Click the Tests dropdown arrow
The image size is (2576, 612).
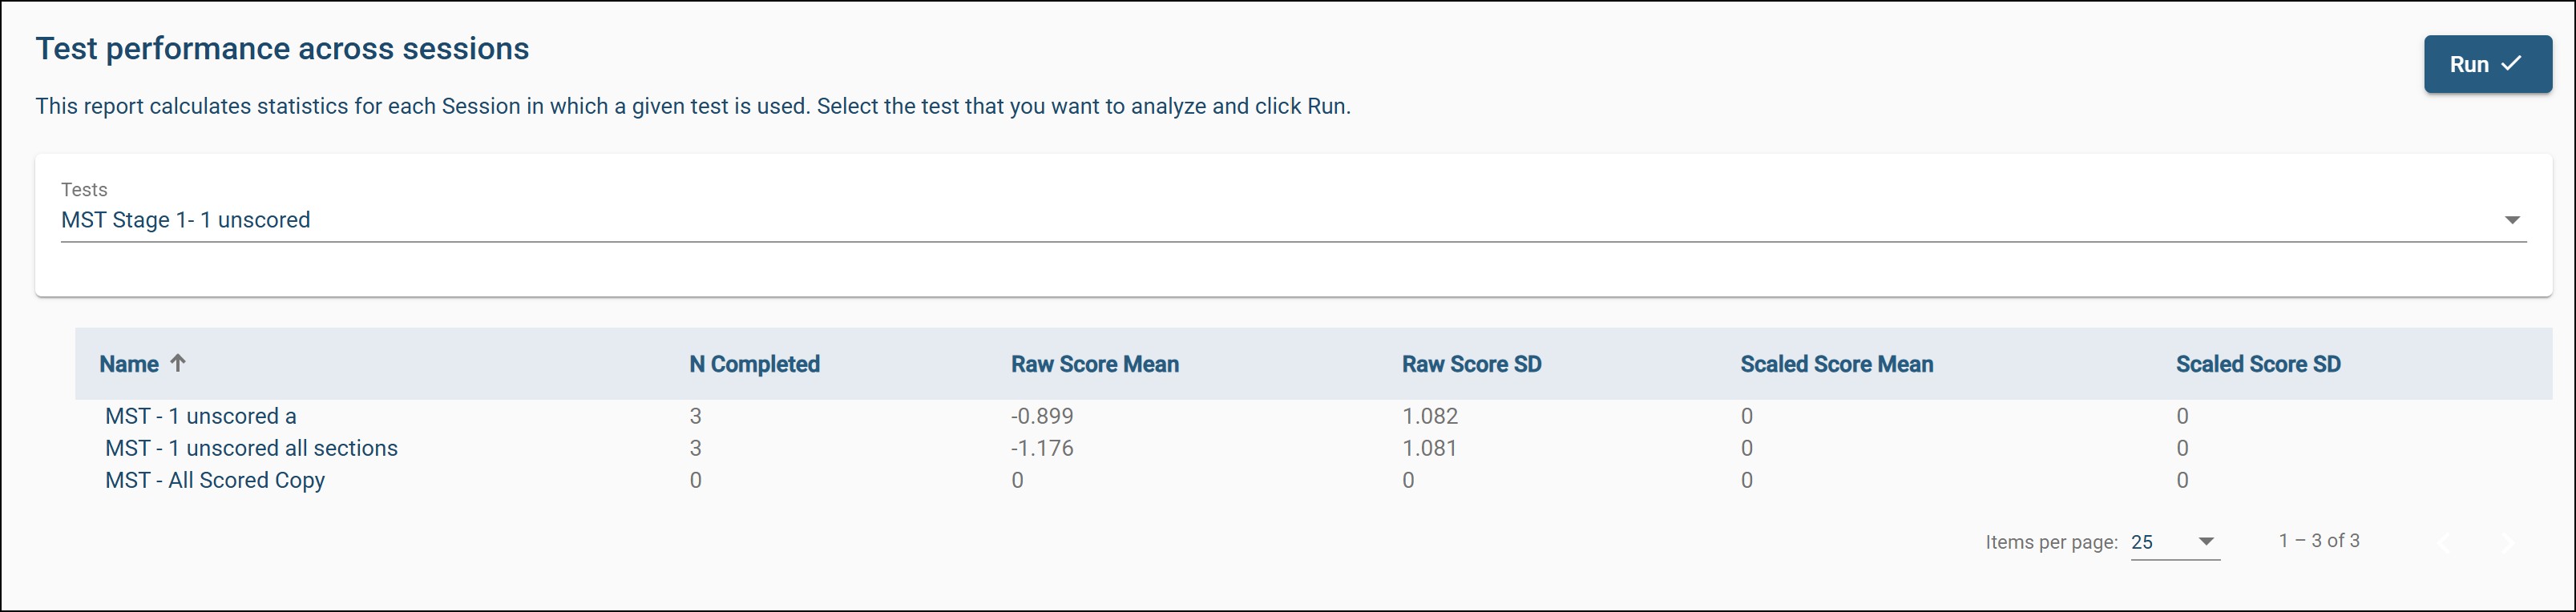coord(2511,220)
